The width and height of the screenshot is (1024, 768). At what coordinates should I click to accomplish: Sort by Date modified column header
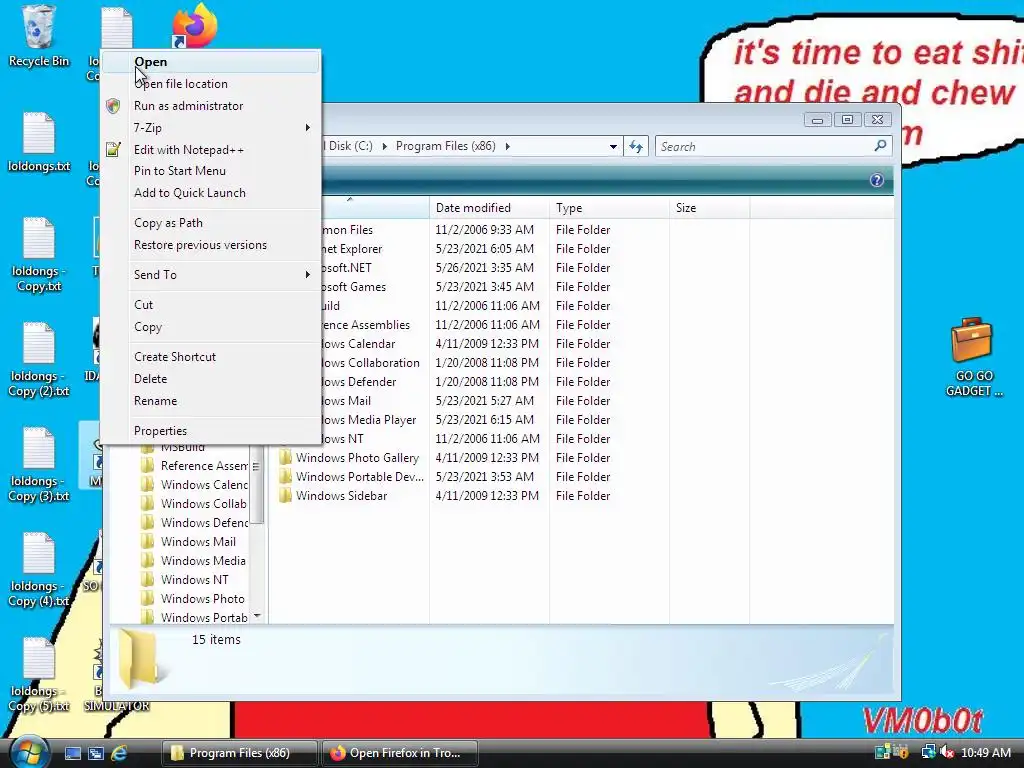(x=489, y=208)
